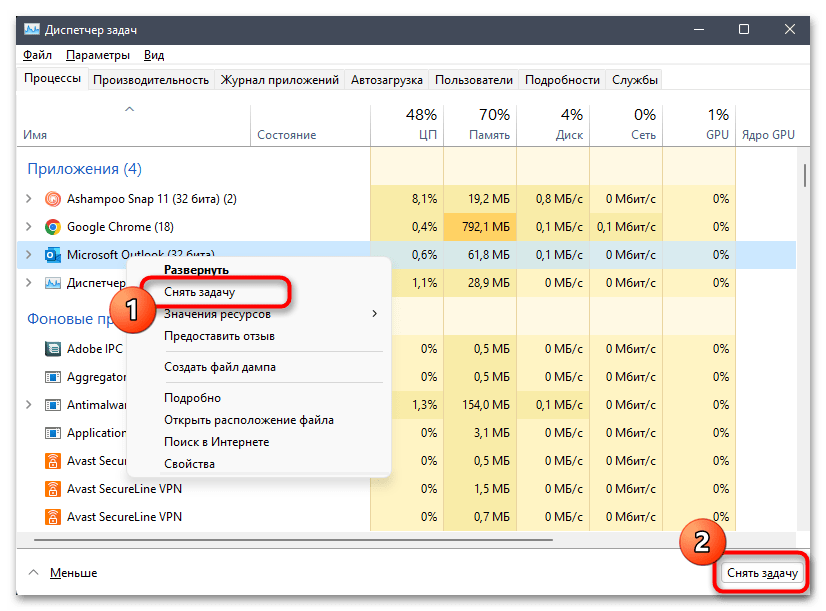This screenshot has height=611, width=826.
Task: Choose Подробно in context menu
Action: 192,398
